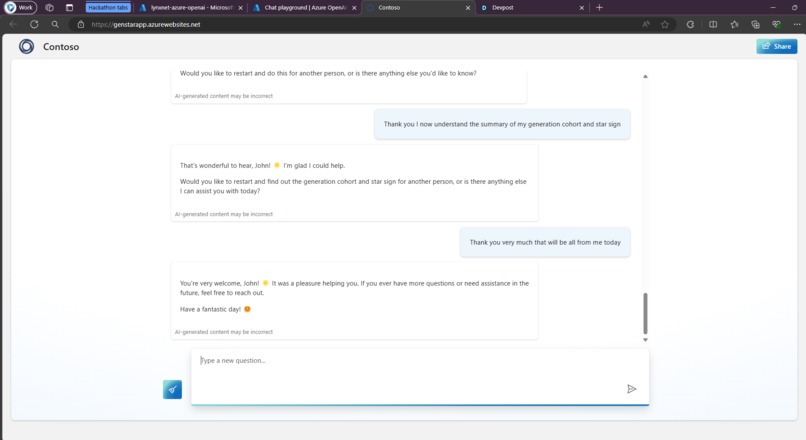Click the bottom 'AI-generated content may be incorrect' note
Screen dimensions: 806x440
[224, 332]
